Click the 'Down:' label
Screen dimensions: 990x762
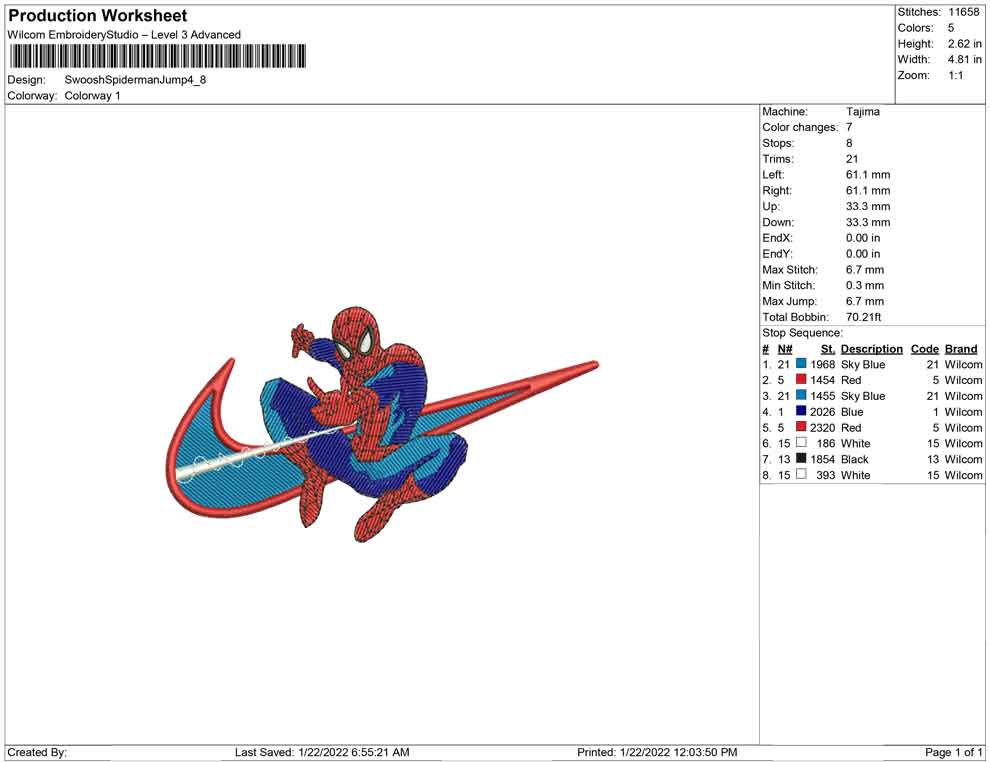click(x=778, y=222)
